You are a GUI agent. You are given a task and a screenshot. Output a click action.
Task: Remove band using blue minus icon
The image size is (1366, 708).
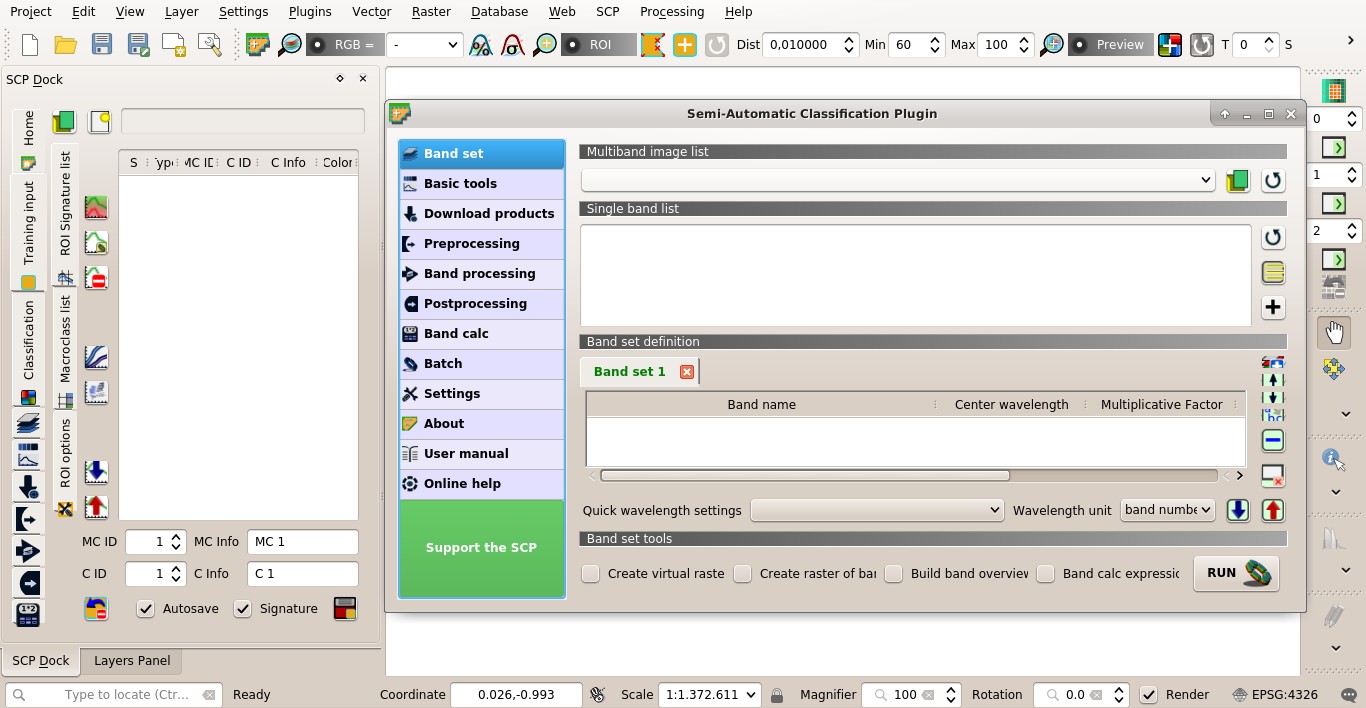1272,440
